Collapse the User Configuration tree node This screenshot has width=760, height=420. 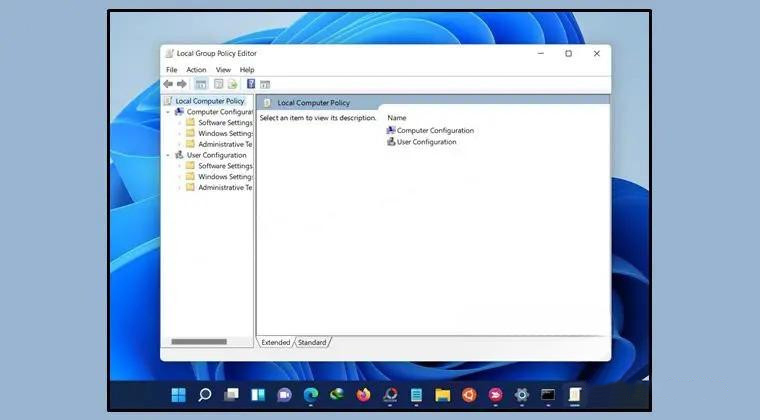[168, 155]
